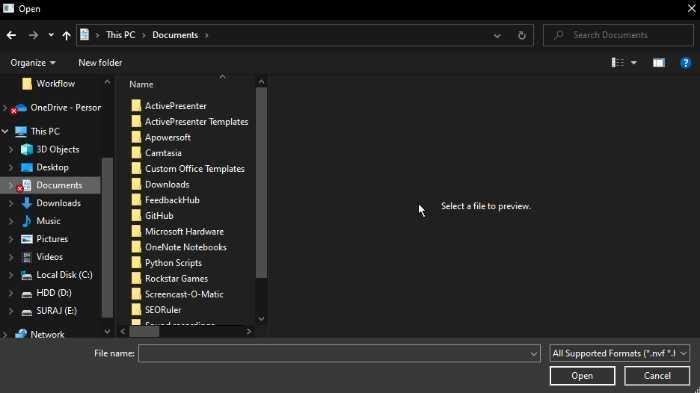Click the Search Documents field
The image size is (700, 393).
click(x=618, y=35)
